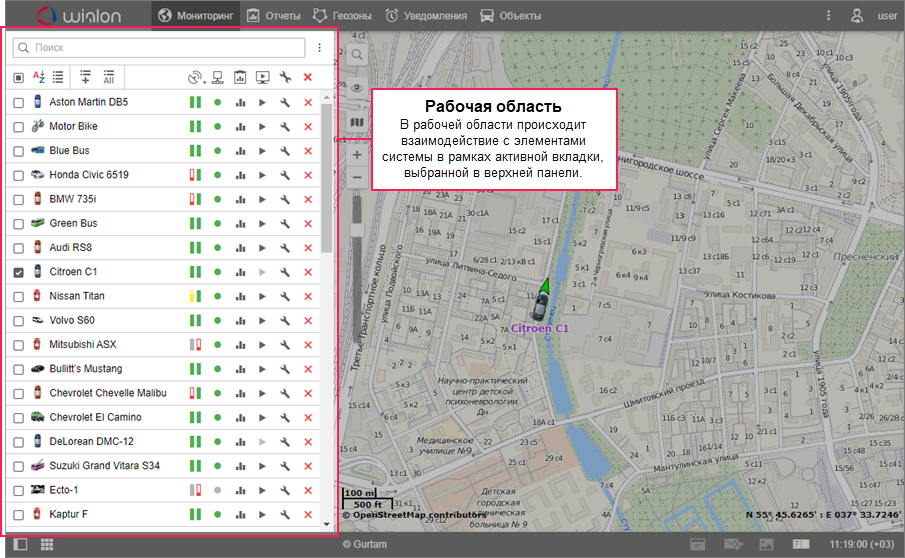
Task: Toggle visible layers eye icon on map
Action: coord(357,88)
